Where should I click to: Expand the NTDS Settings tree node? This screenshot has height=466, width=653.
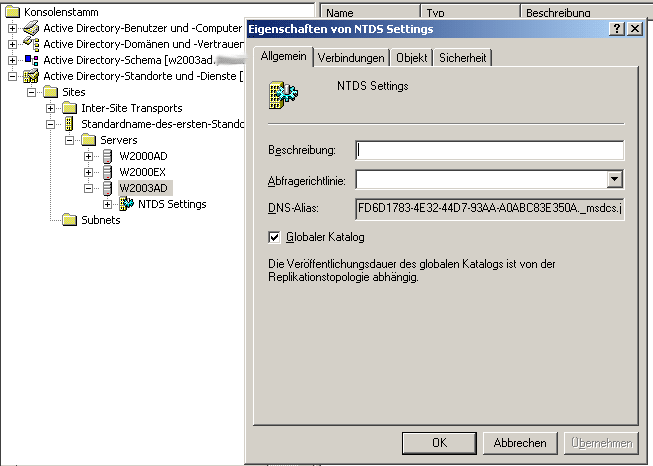(108, 204)
